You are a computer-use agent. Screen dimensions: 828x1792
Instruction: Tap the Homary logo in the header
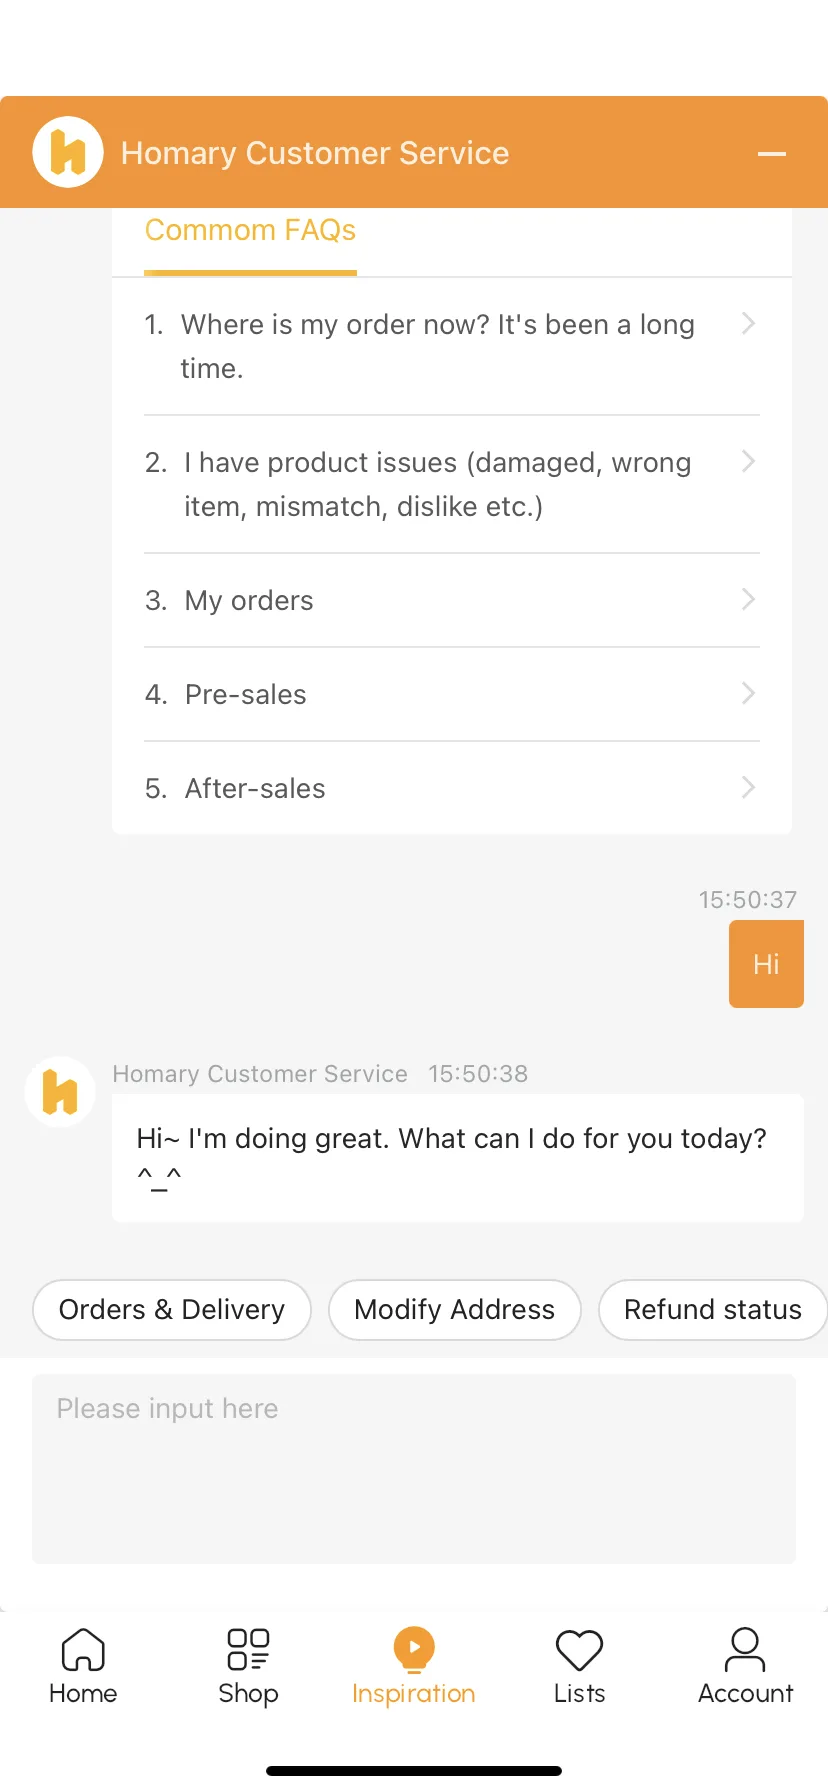pyautogui.click(x=68, y=153)
